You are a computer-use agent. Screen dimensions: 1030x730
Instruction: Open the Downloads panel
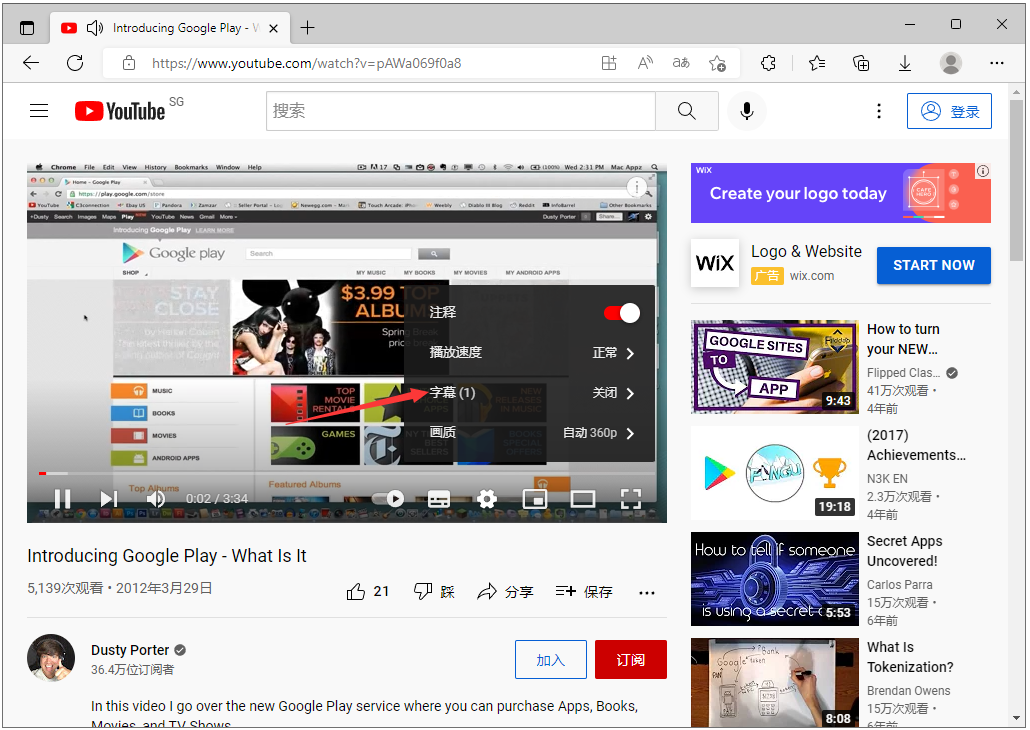click(x=905, y=63)
